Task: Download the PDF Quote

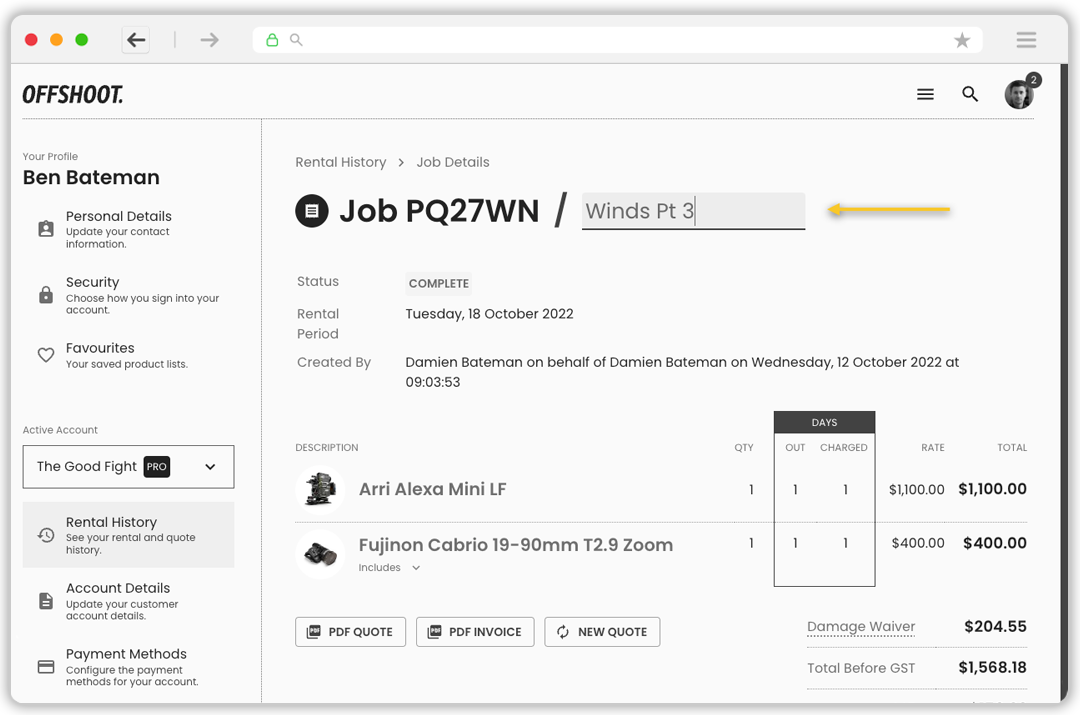Action: 351,632
